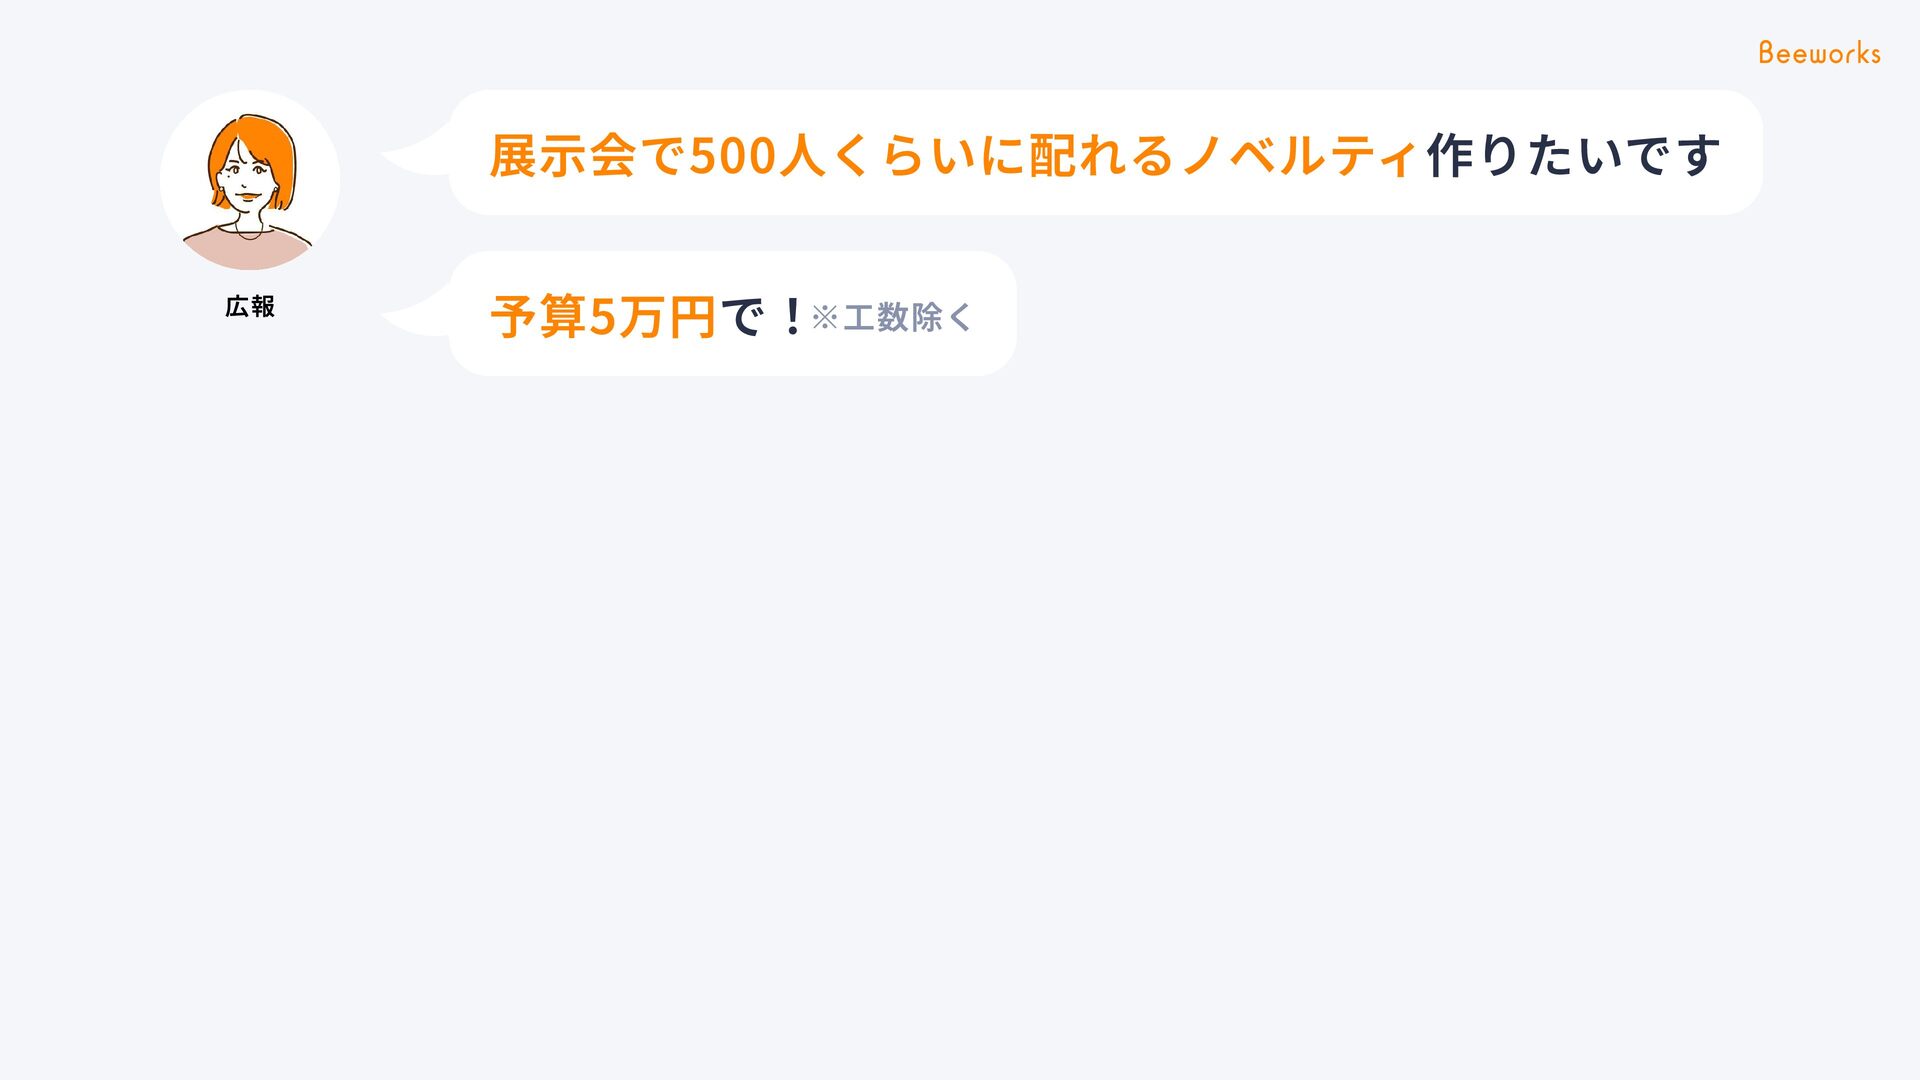Click the first speech bubble about novelty
Viewport: 1920px width, 1080px height.
1105,153
